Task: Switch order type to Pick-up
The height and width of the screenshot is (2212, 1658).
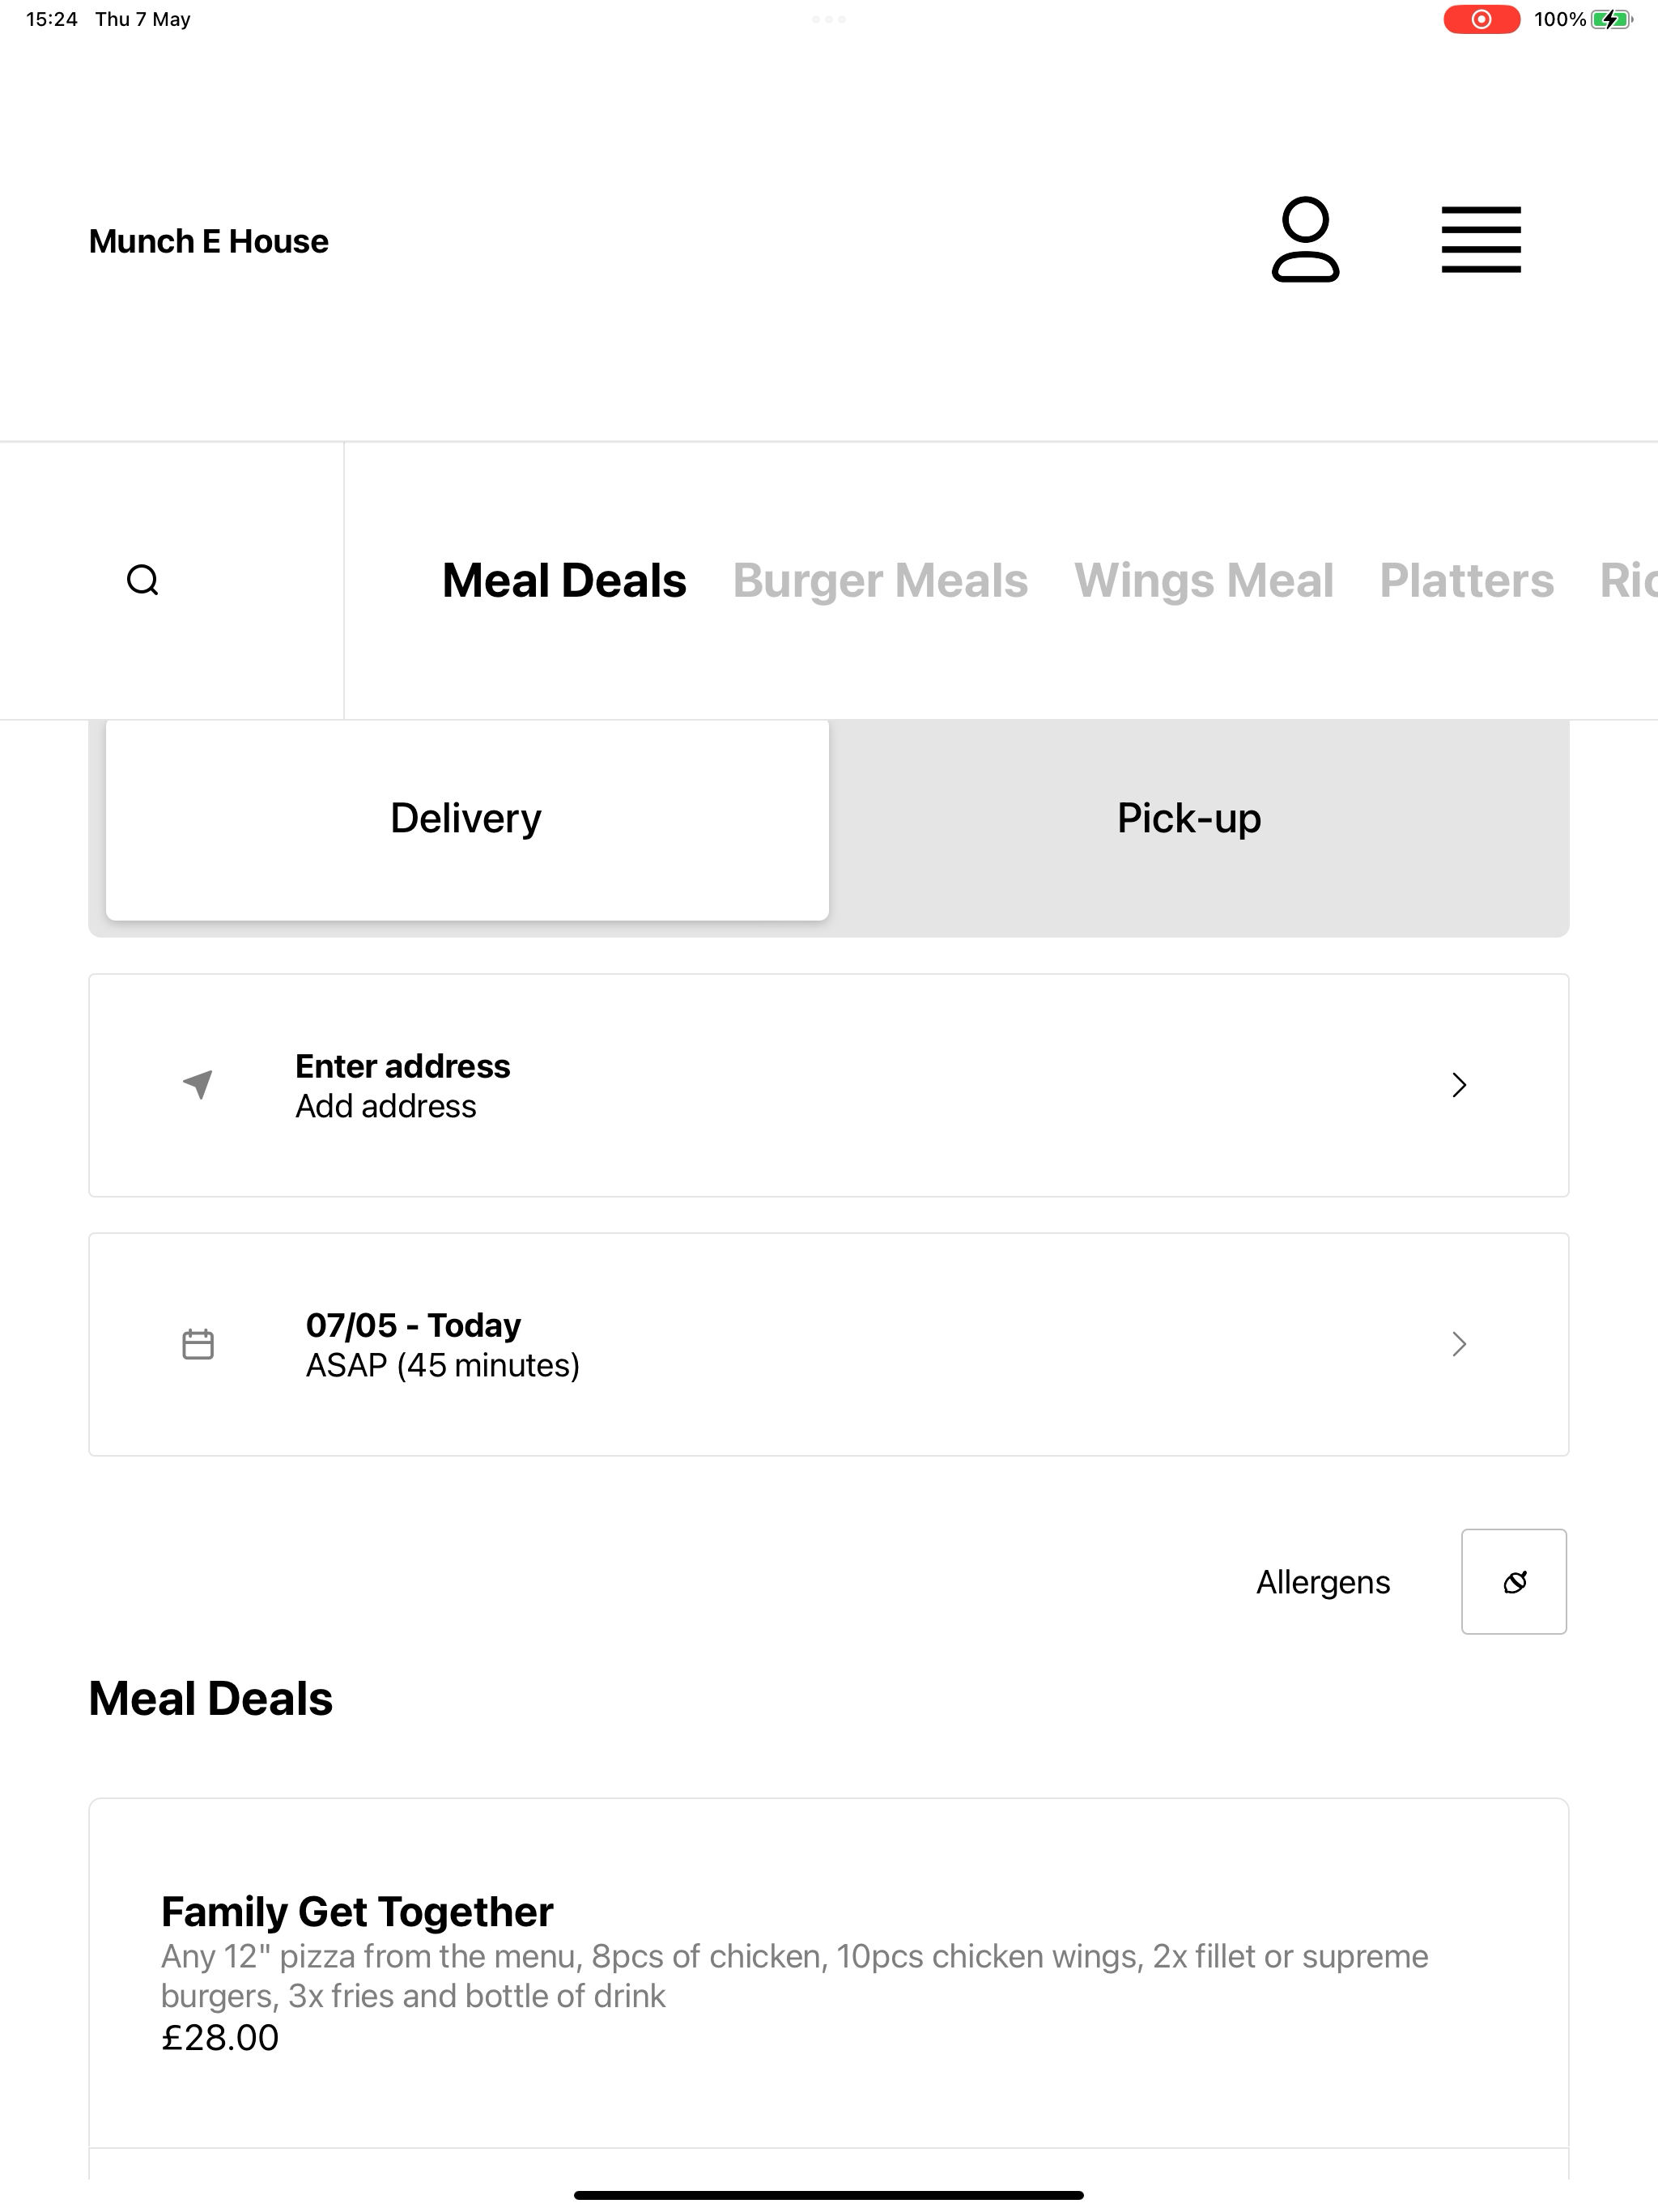Action: pos(1189,819)
